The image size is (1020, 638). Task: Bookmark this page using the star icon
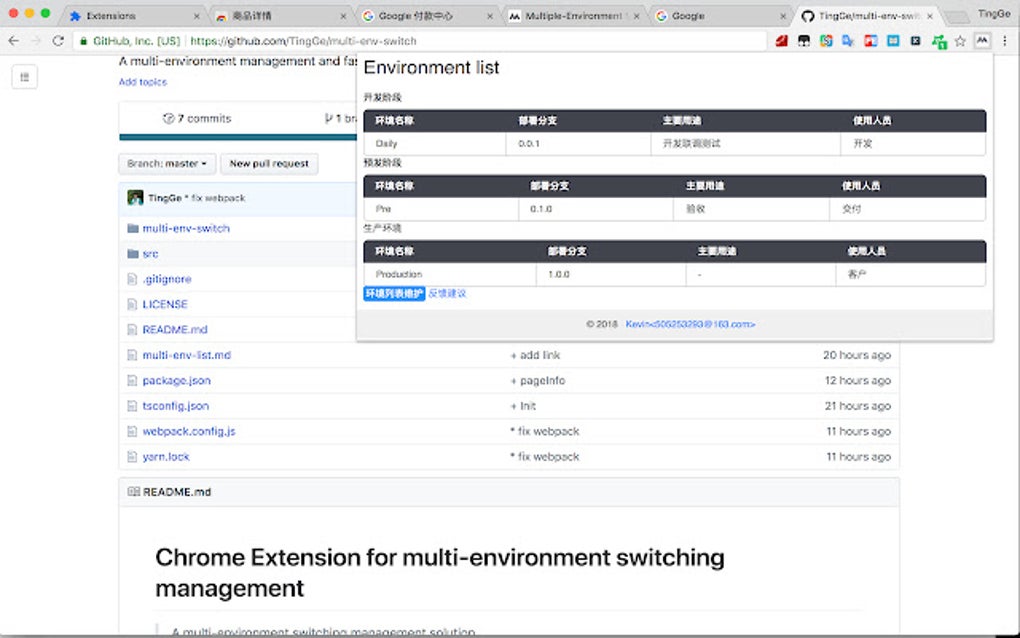[x=962, y=42]
